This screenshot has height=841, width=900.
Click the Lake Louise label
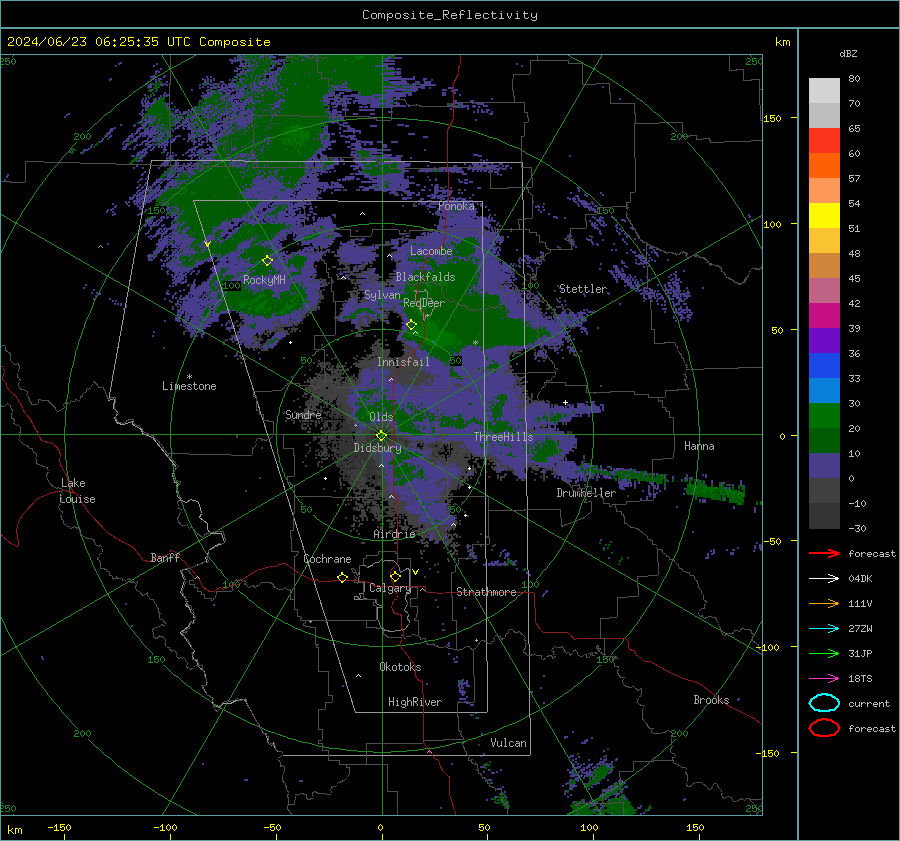click(x=77, y=491)
